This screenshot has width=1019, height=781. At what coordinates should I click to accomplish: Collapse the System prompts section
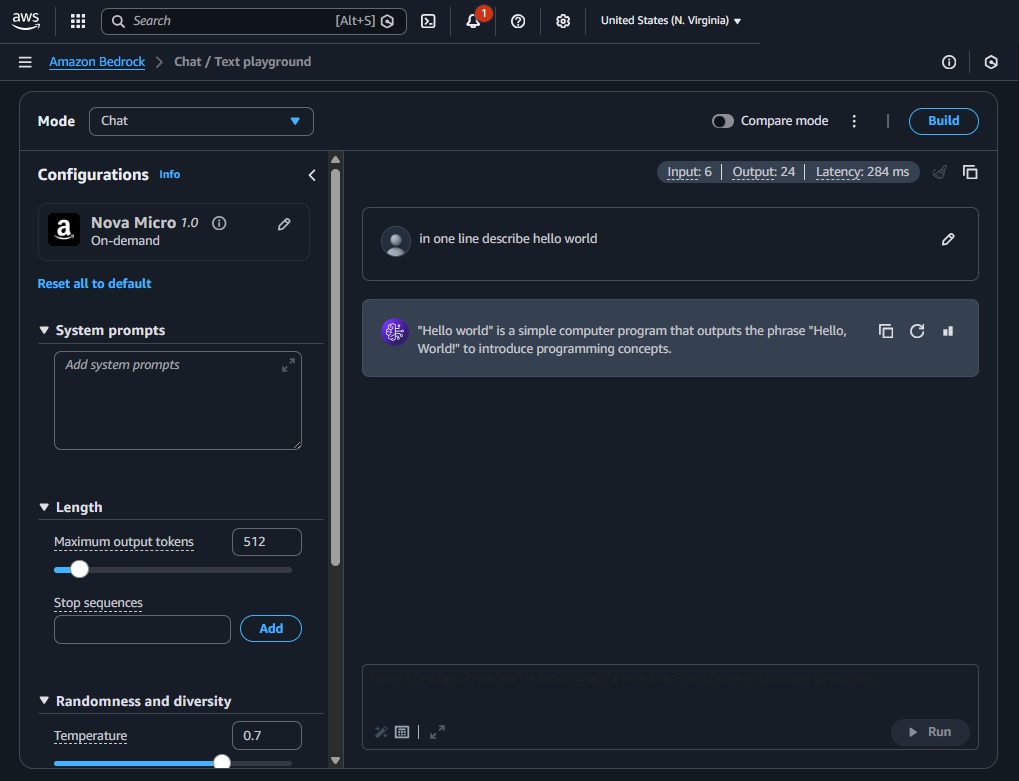[44, 330]
